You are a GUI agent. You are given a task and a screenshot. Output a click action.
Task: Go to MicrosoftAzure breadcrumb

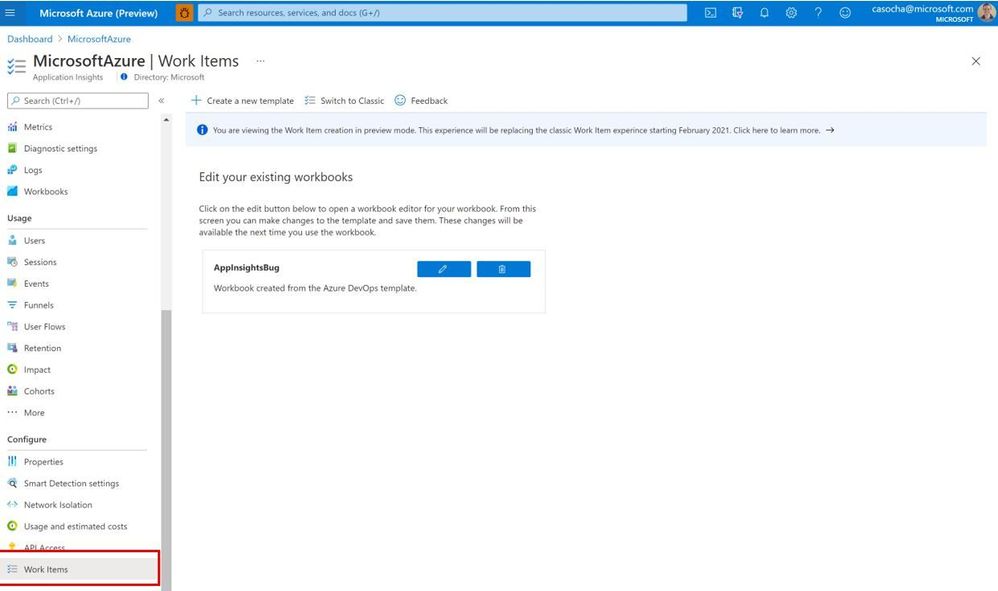pyautogui.click(x=99, y=39)
